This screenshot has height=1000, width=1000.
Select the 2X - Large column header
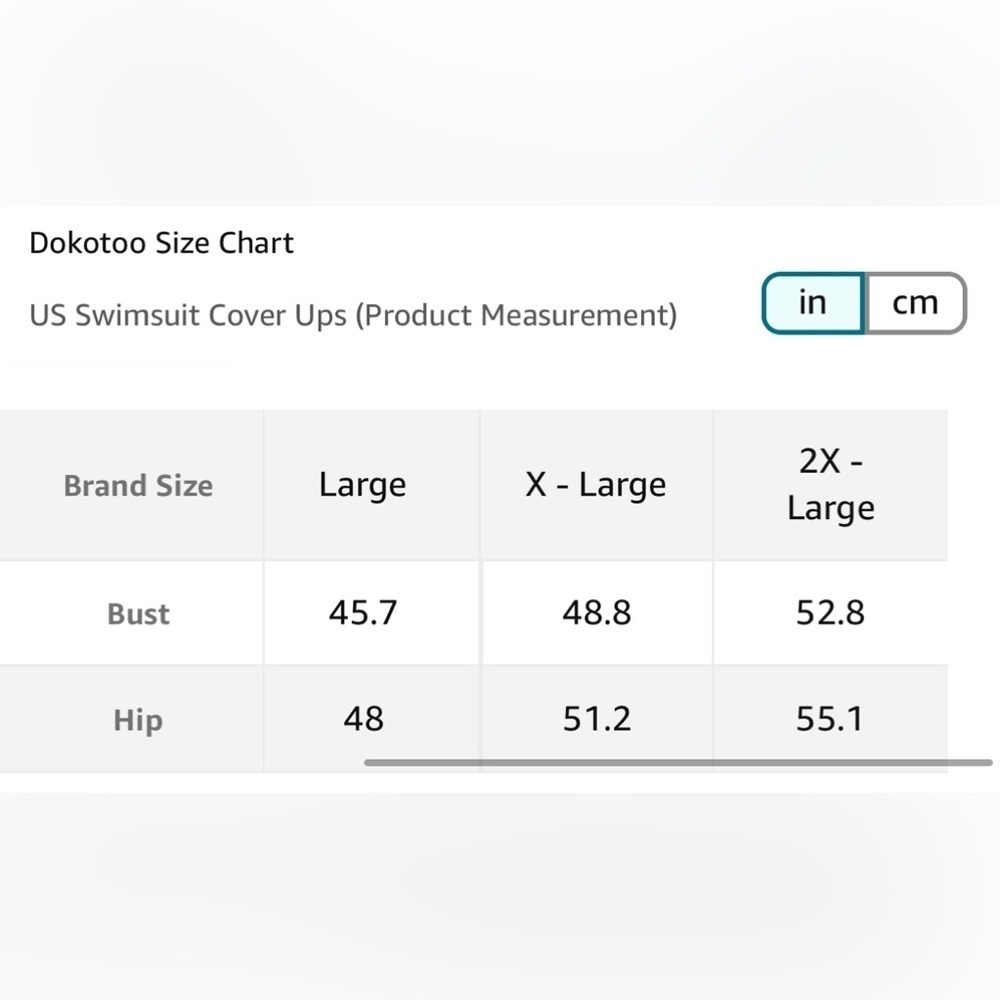(x=830, y=485)
